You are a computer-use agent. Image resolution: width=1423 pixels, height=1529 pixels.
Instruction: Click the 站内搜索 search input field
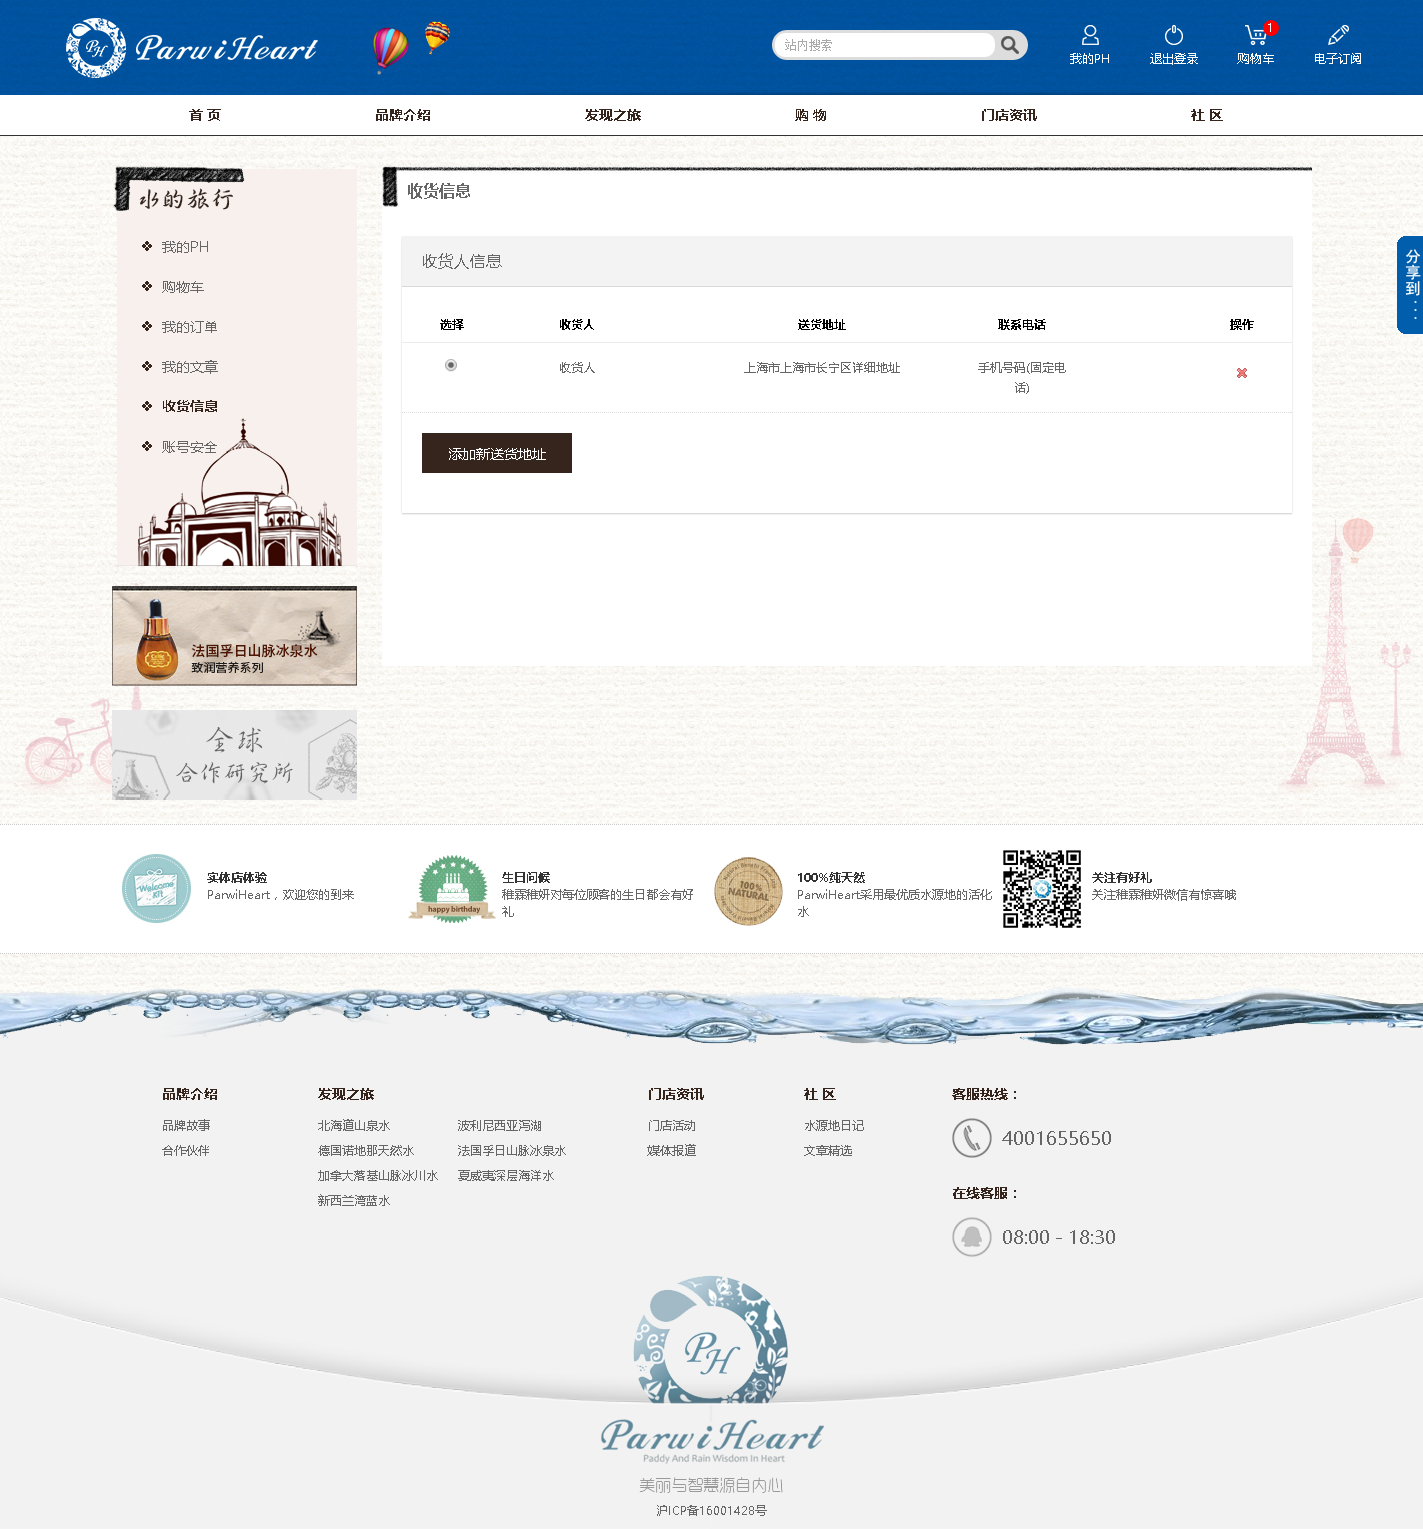(885, 45)
